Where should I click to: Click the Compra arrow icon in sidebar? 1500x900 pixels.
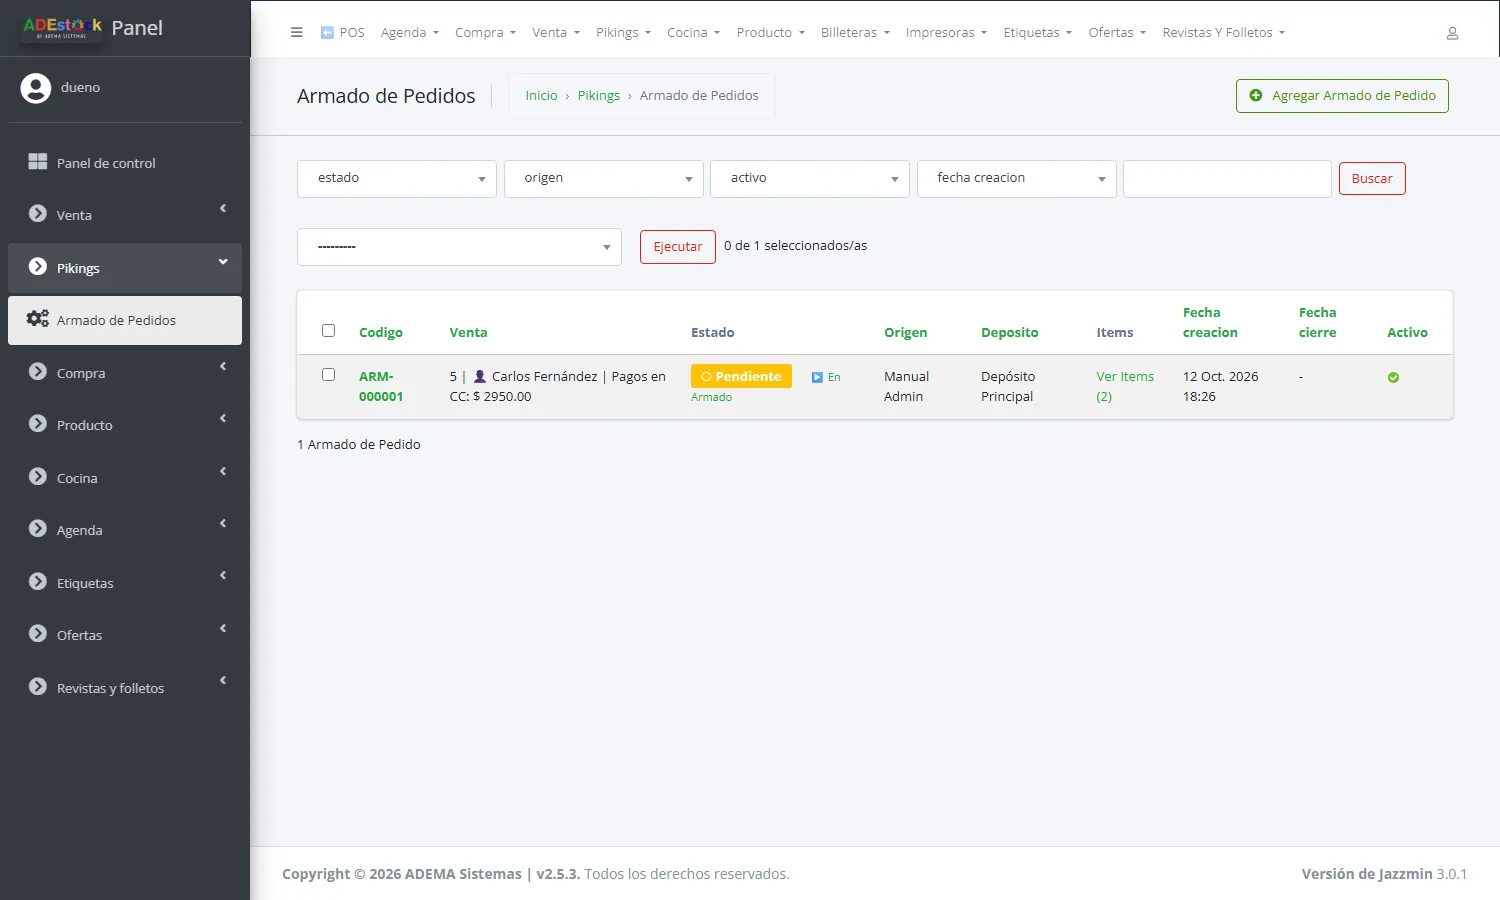38,372
